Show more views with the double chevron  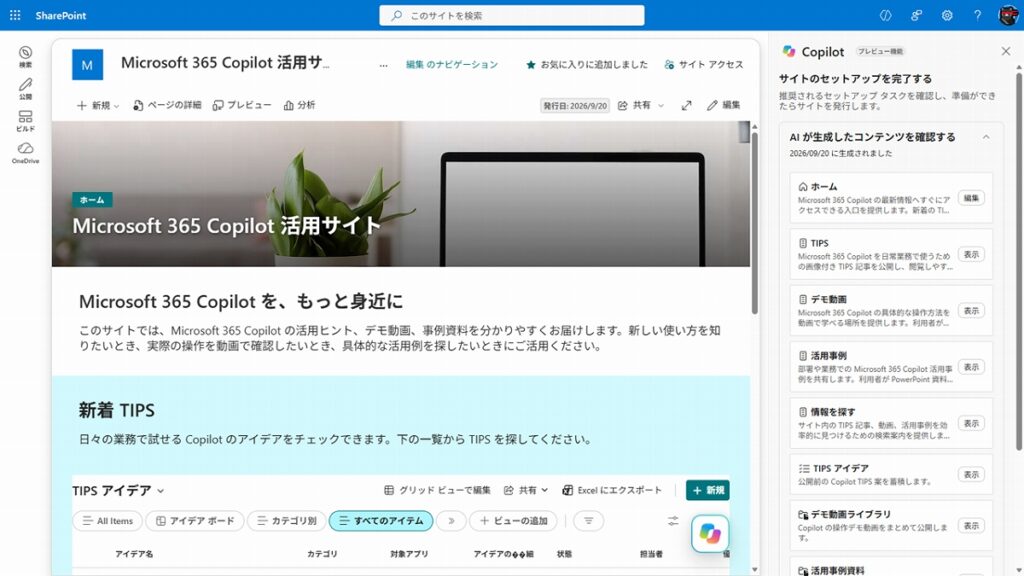tap(451, 521)
